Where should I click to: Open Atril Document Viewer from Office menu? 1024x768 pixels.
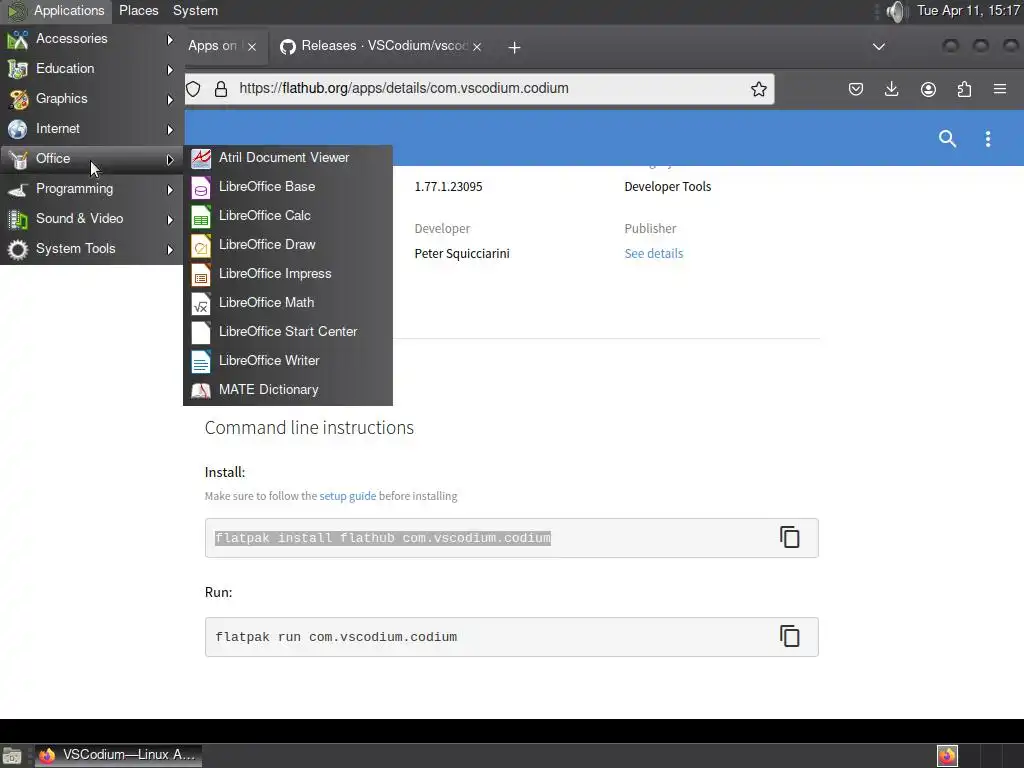pos(288,157)
